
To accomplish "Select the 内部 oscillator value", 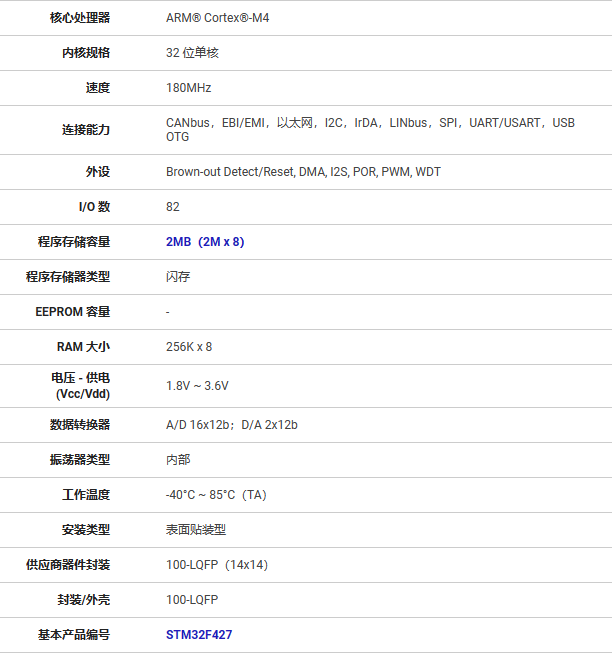I will coord(178,460).
